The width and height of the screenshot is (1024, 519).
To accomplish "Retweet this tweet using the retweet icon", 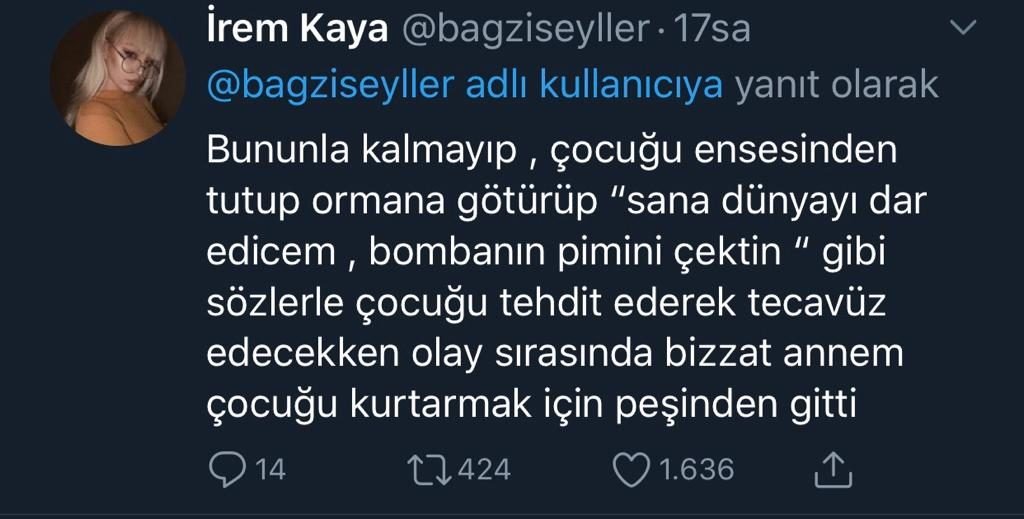I will tap(429, 469).
